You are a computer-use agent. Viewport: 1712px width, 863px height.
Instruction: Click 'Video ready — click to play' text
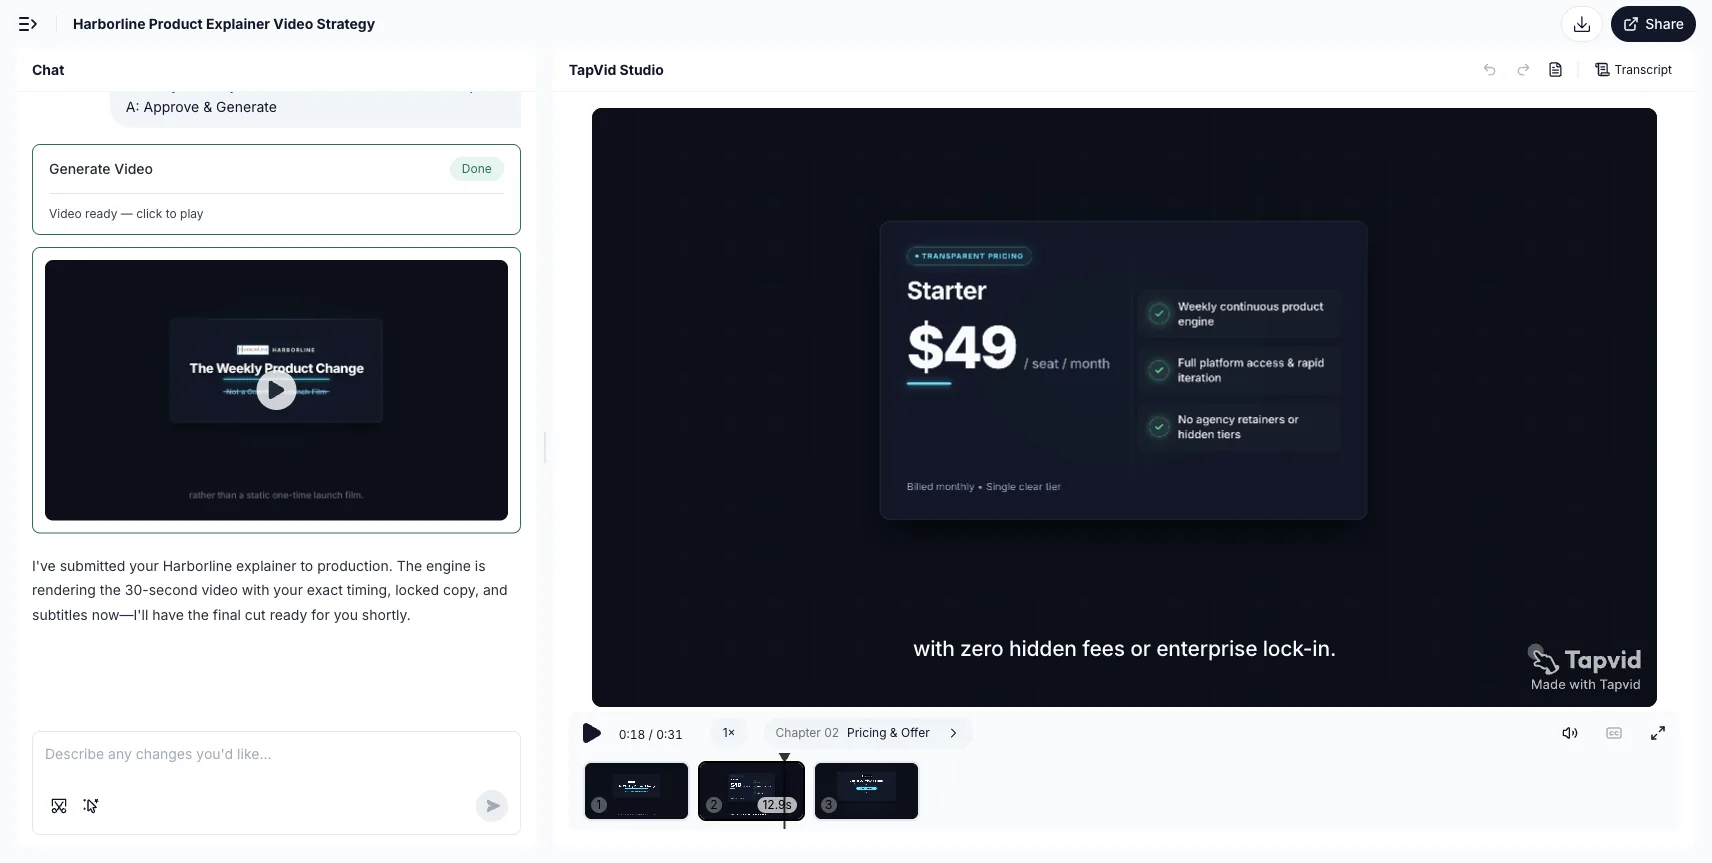click(x=126, y=214)
